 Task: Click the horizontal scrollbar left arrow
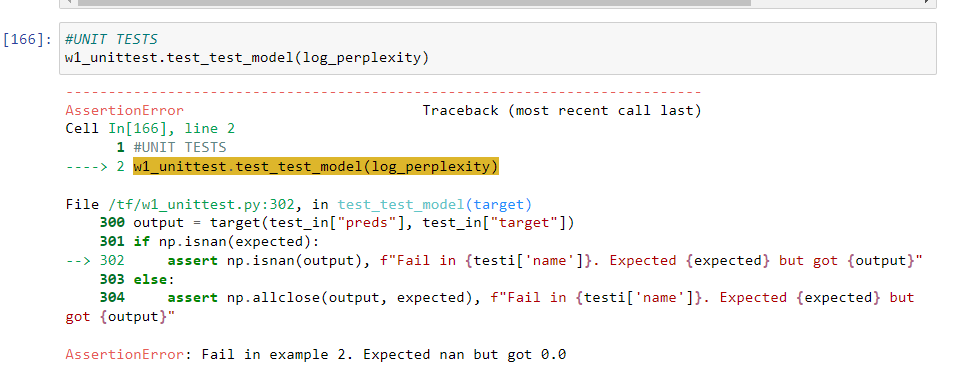[69, 2]
